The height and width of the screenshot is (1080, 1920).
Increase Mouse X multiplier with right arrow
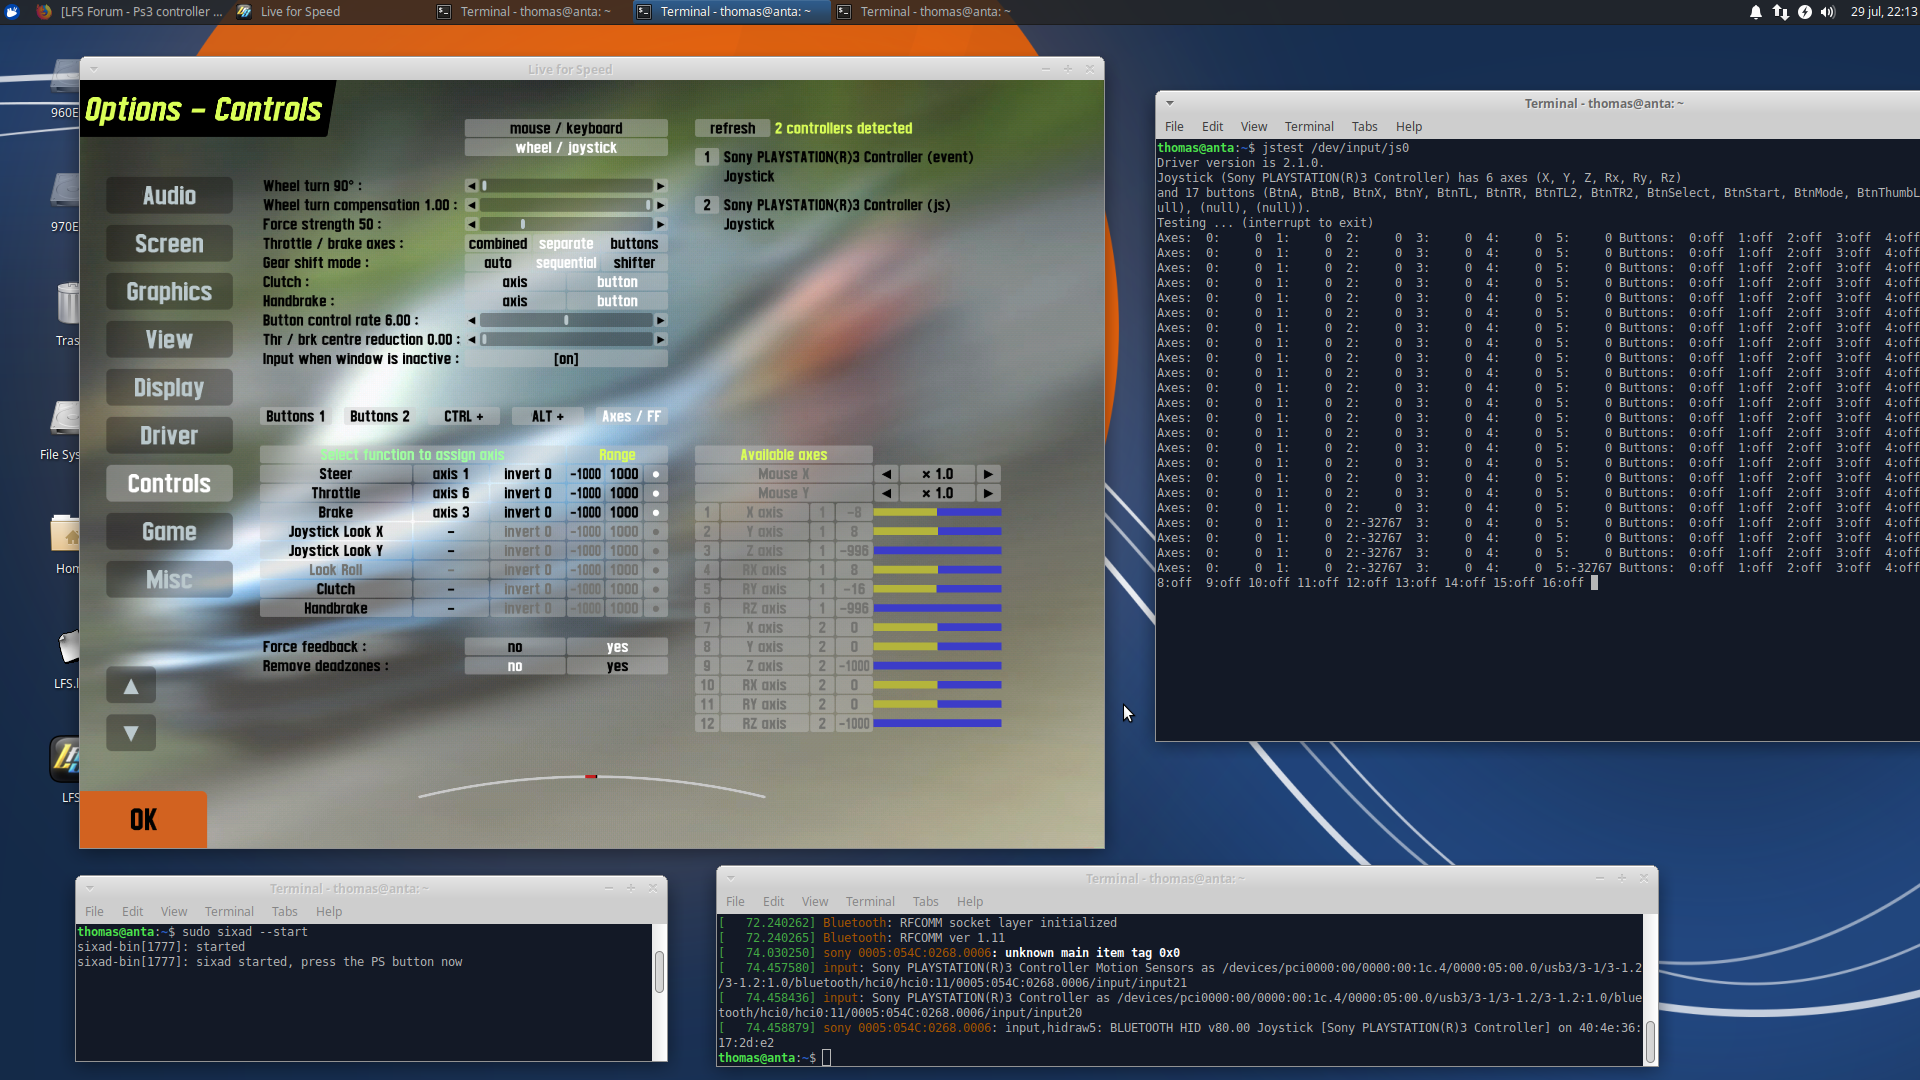coord(988,474)
